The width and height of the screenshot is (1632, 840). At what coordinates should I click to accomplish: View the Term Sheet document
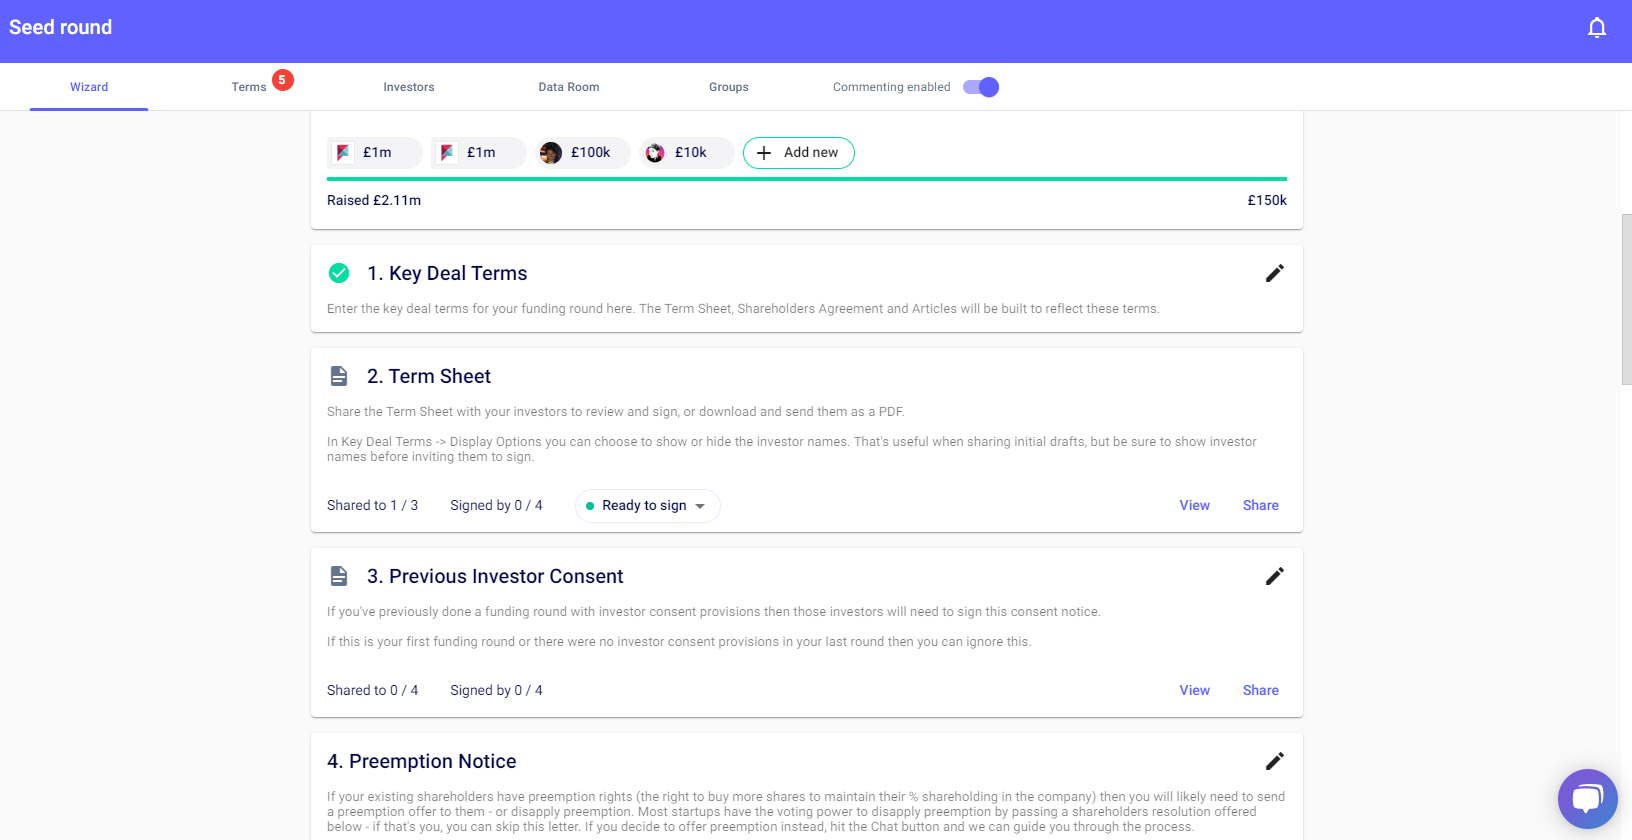(1194, 506)
